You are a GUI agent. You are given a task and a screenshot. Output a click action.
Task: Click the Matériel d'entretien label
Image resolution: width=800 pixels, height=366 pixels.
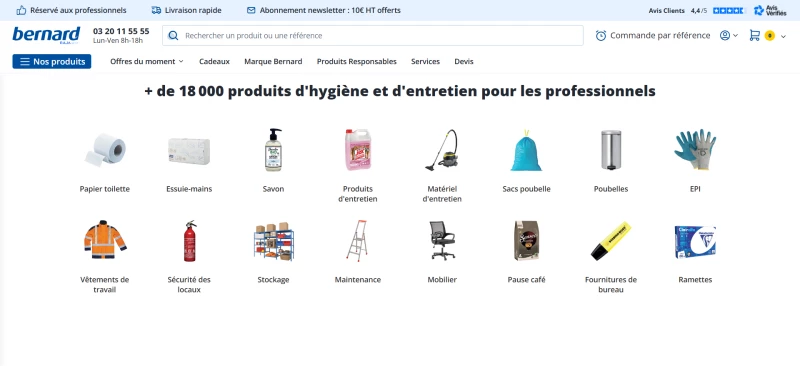tap(442, 194)
